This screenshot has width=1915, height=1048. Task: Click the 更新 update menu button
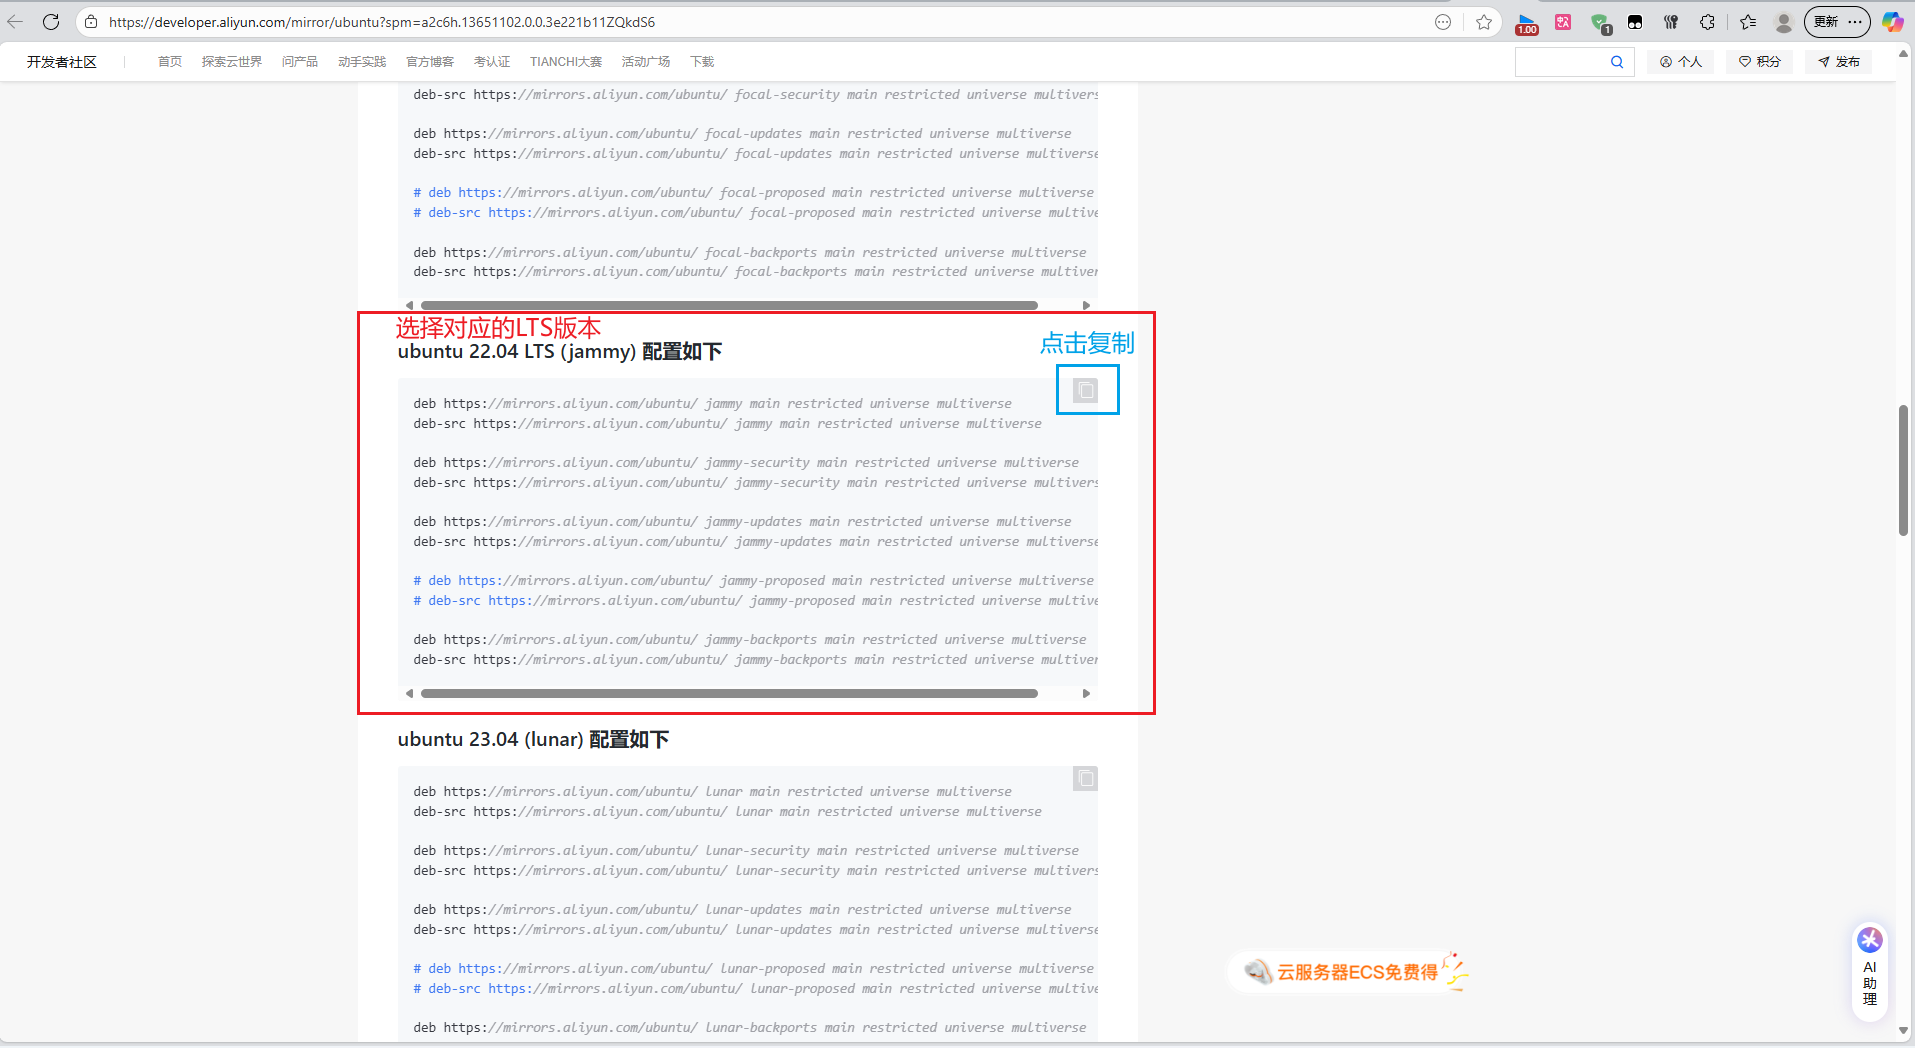click(1837, 22)
